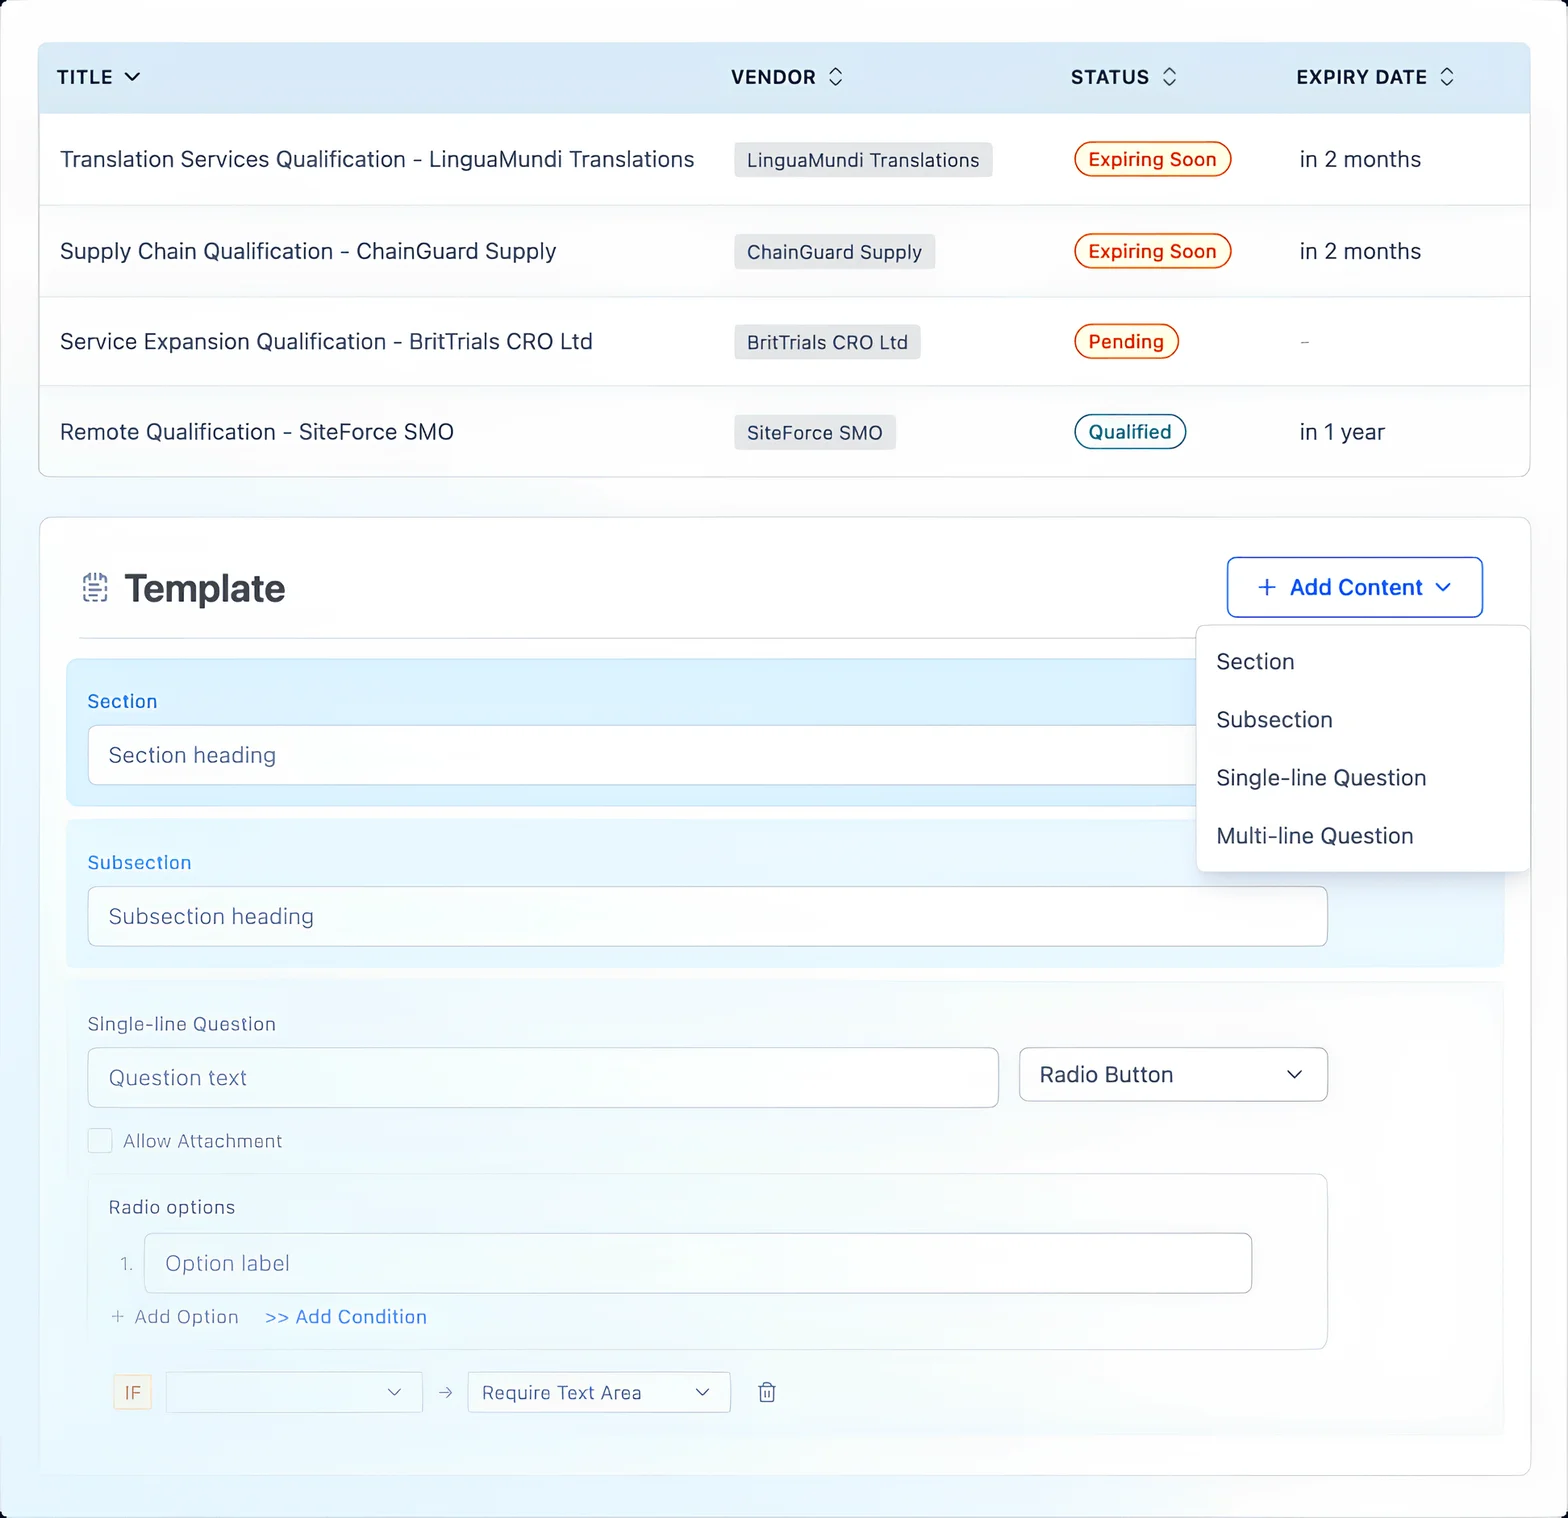Delete the condition with the trash icon
1568x1518 pixels.
tap(767, 1392)
